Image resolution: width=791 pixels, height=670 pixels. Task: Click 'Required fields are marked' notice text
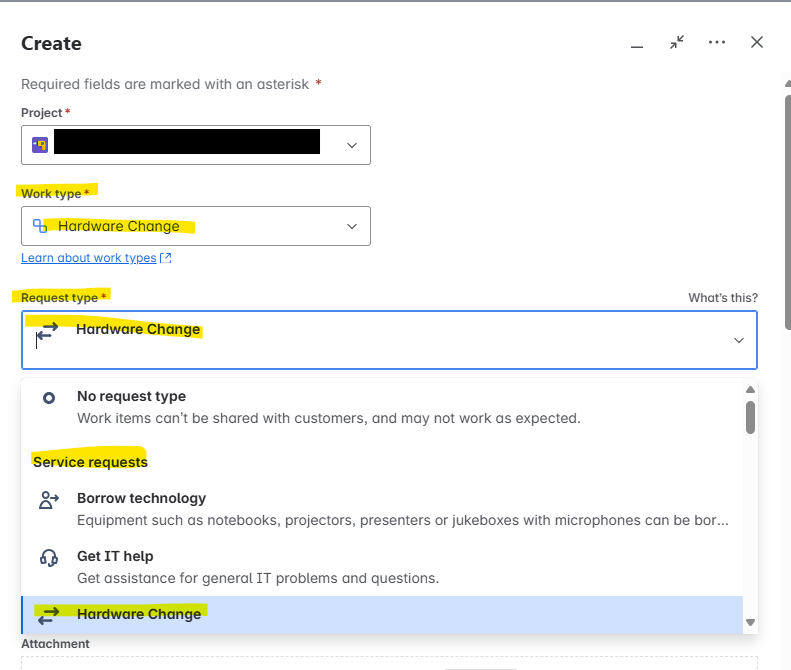click(165, 84)
